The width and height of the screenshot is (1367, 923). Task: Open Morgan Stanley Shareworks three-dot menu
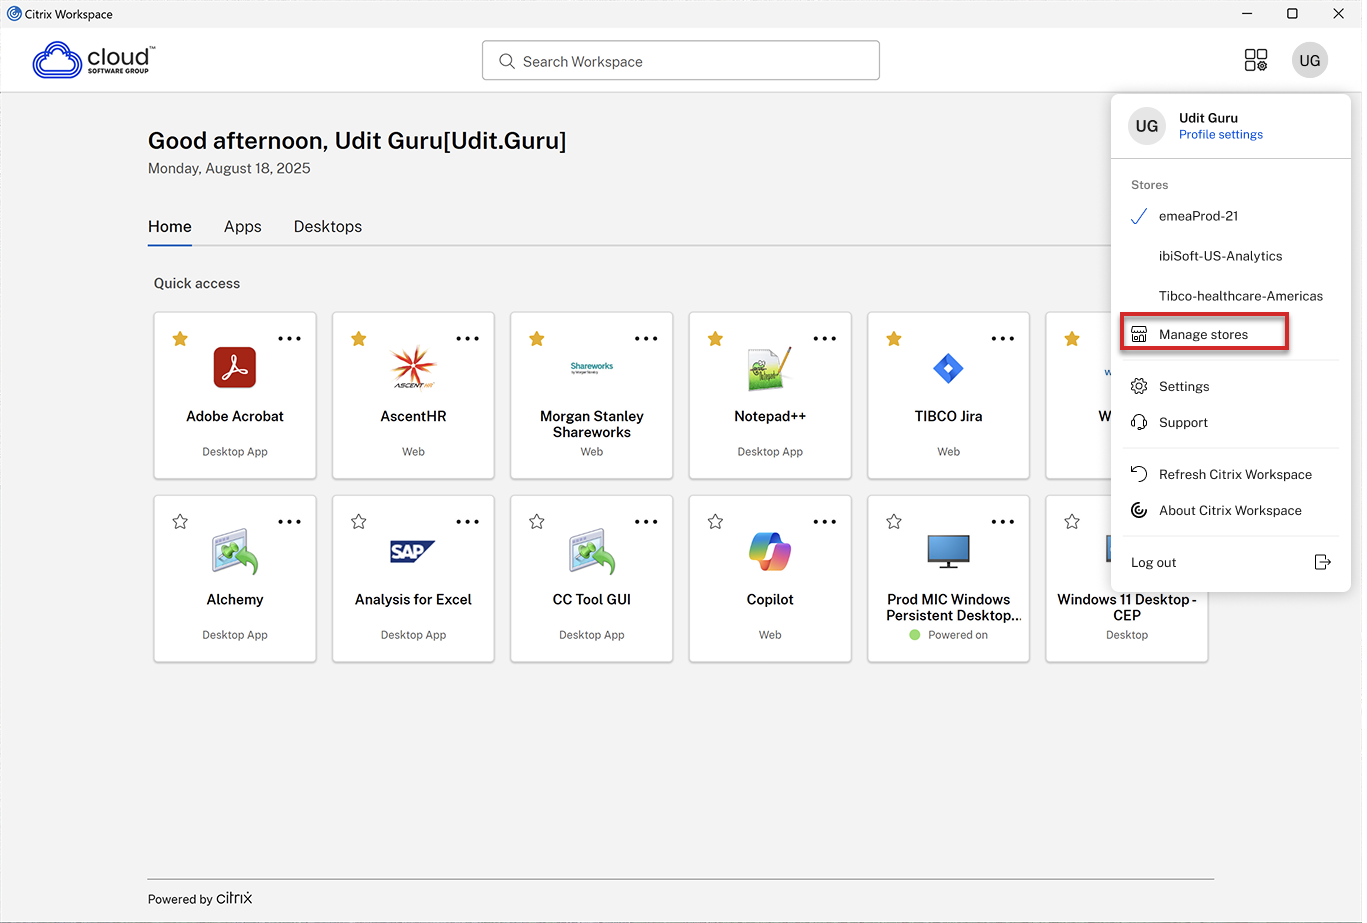(646, 339)
